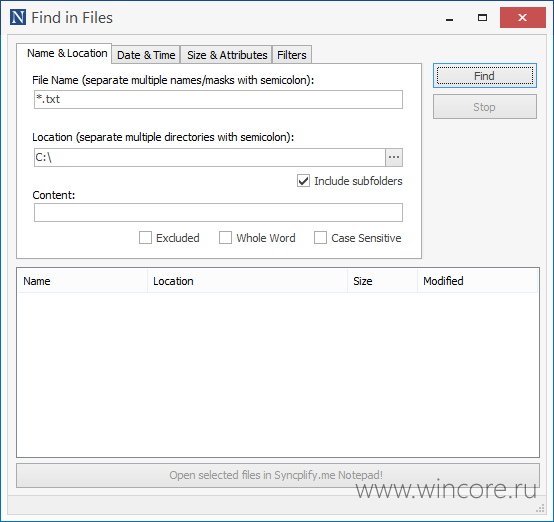554x522 pixels.
Task: Enable the Excluded checkbox
Action: click(x=145, y=238)
